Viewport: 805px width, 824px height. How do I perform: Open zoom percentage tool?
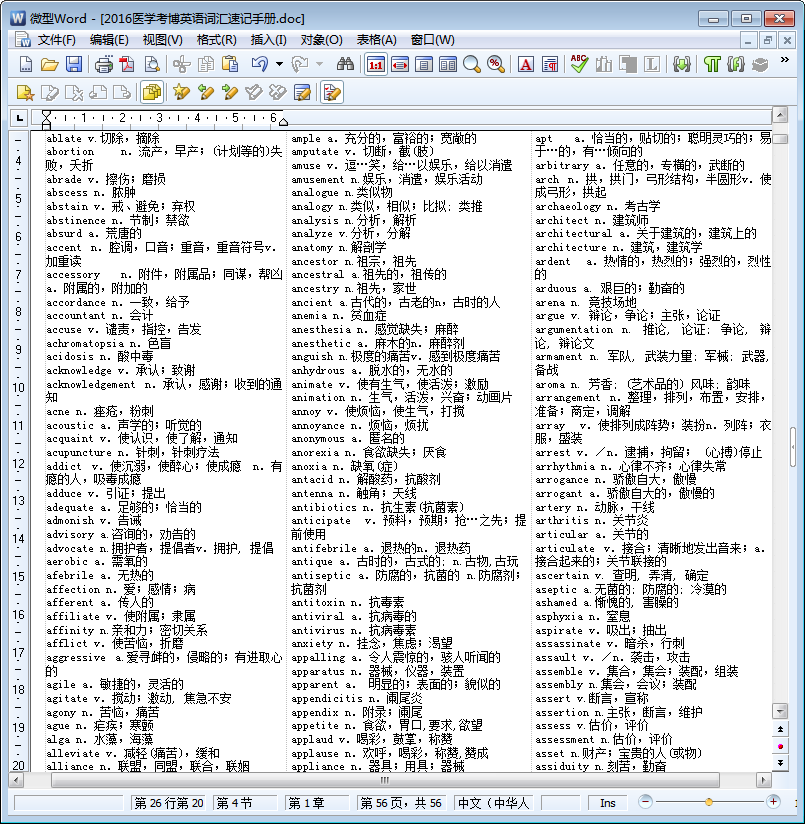tap(496, 64)
